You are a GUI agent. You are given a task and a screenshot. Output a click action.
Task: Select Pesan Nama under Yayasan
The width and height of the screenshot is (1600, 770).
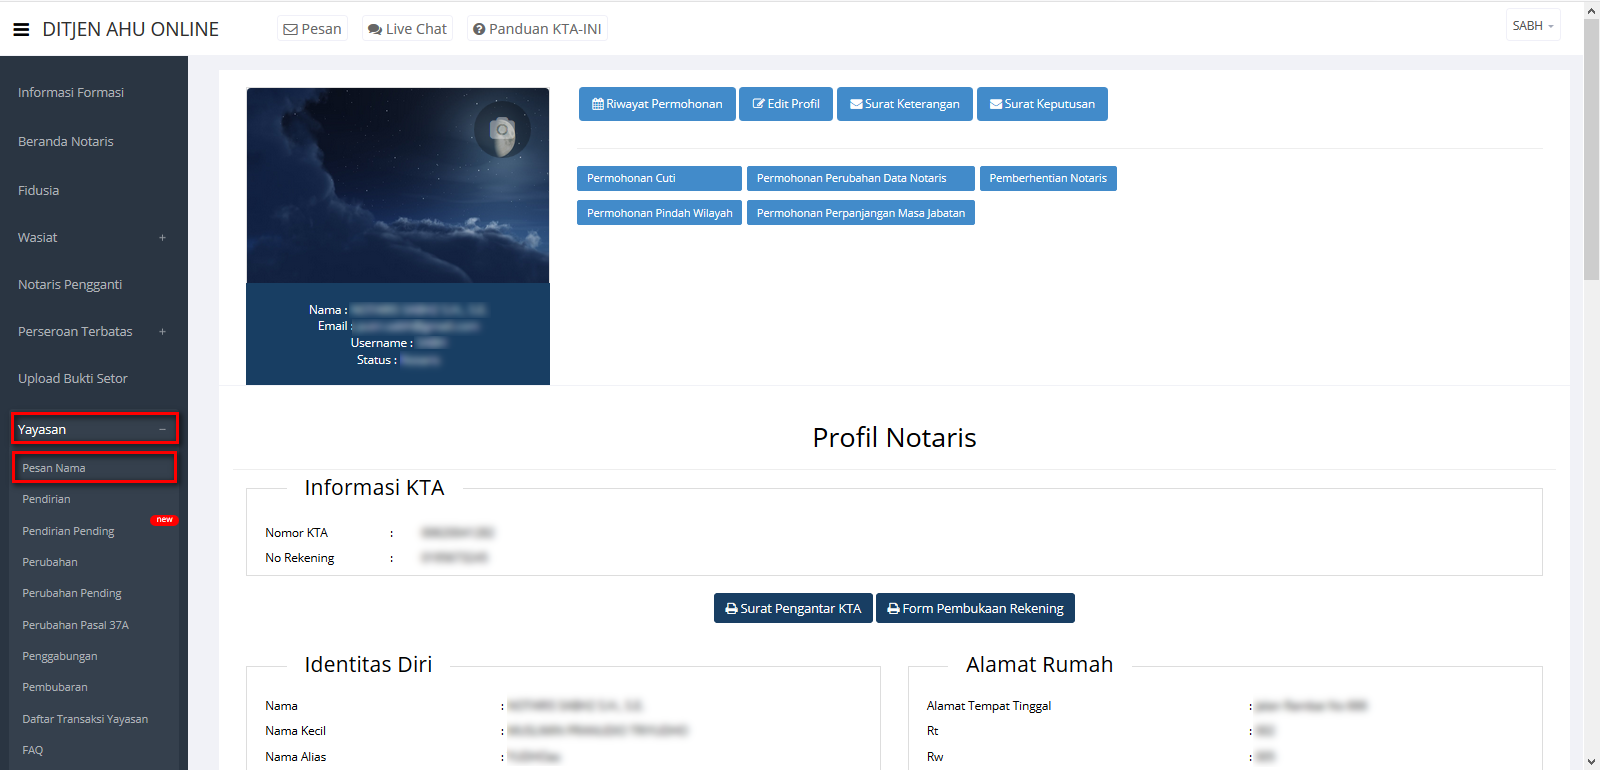[54, 468]
